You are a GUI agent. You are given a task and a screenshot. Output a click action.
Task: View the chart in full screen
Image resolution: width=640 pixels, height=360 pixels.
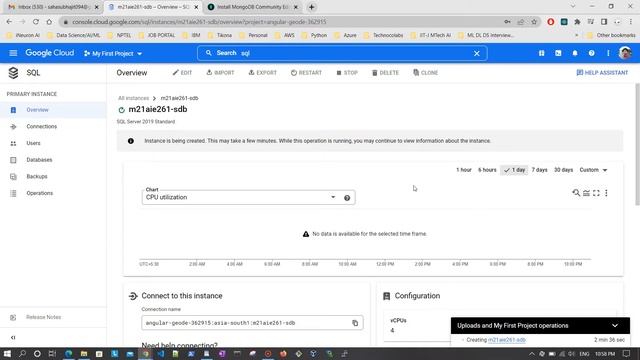pyautogui.click(x=596, y=193)
